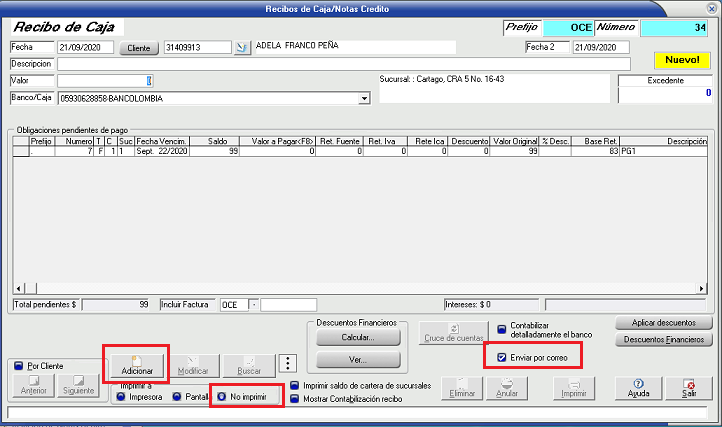Select the No imprimir radio option
The width and height of the screenshot is (722, 427).
(x=220, y=396)
